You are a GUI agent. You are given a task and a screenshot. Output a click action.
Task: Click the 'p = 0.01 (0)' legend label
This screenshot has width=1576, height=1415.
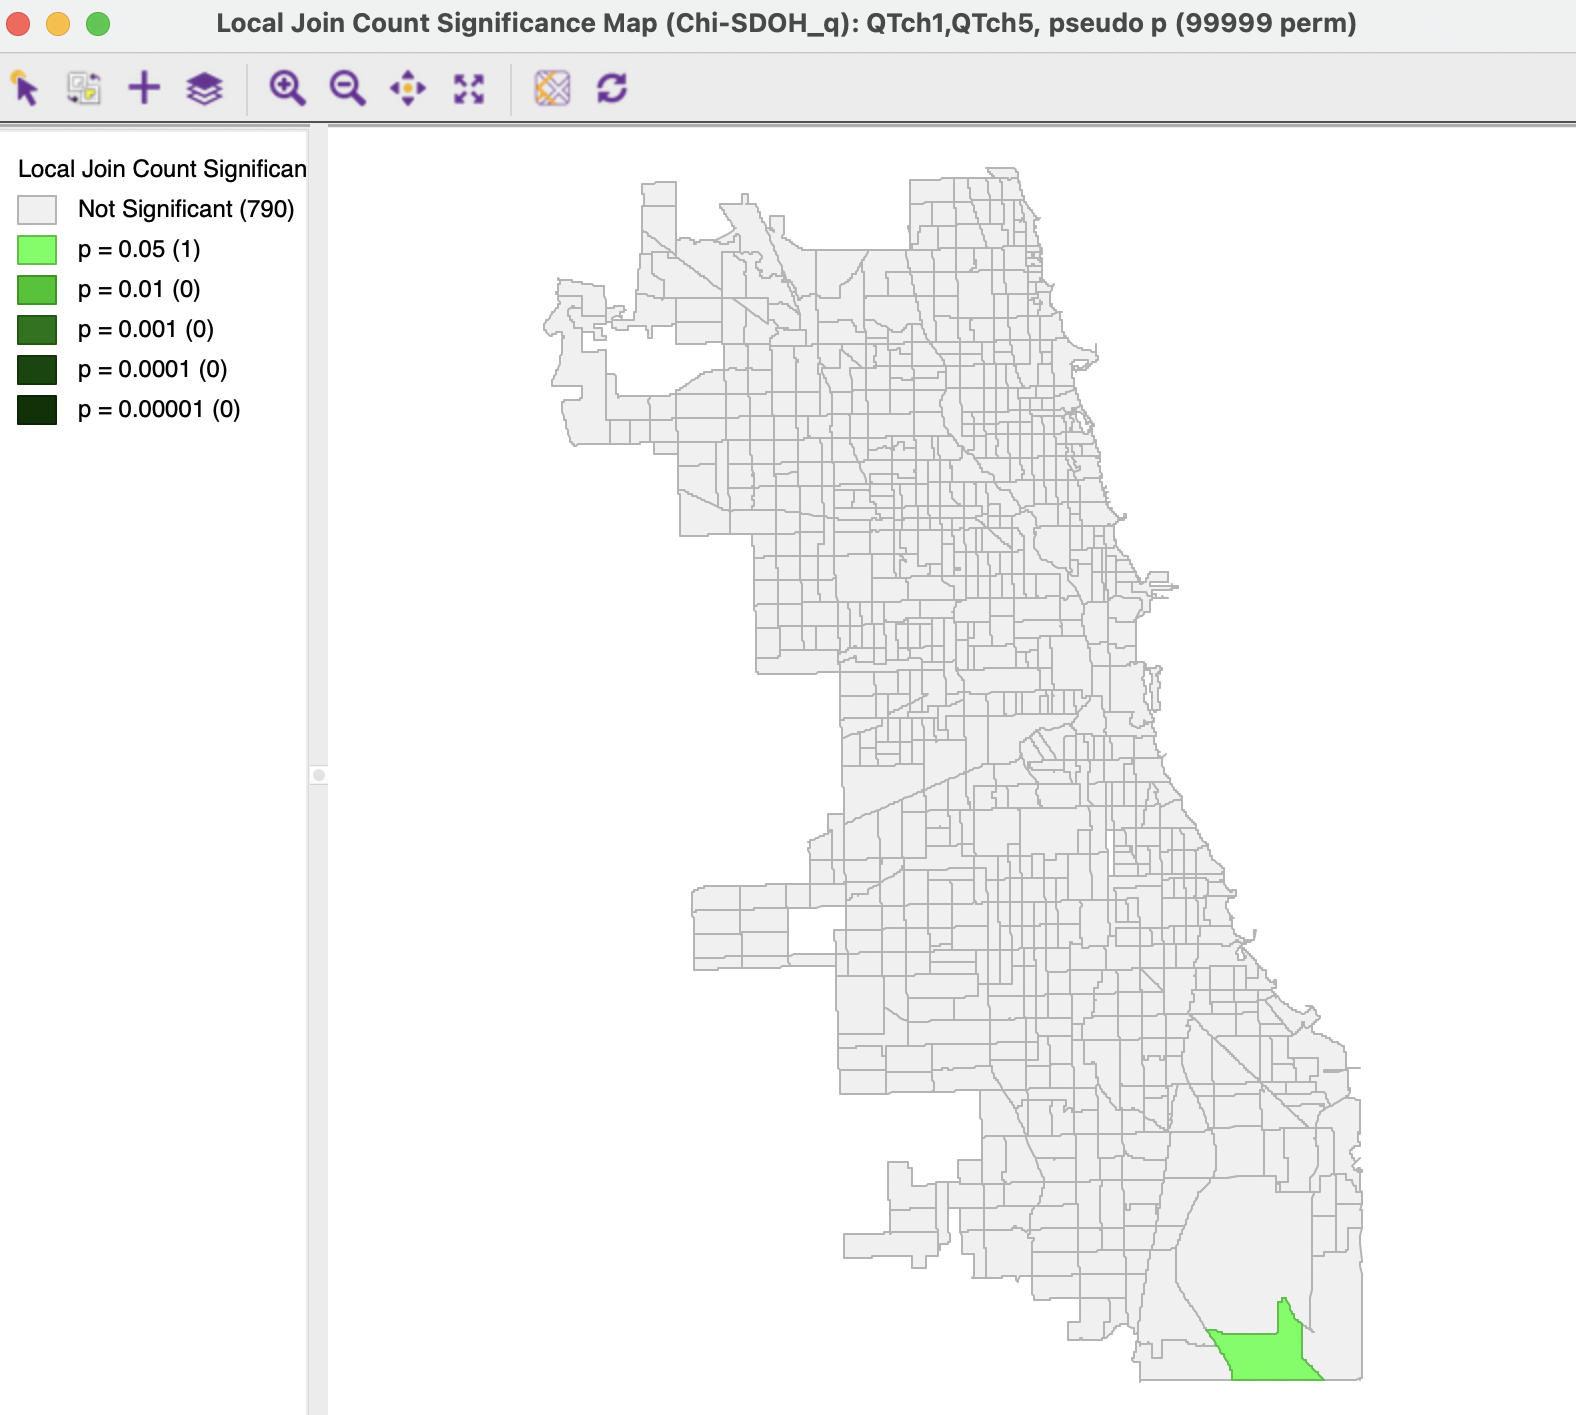point(139,289)
